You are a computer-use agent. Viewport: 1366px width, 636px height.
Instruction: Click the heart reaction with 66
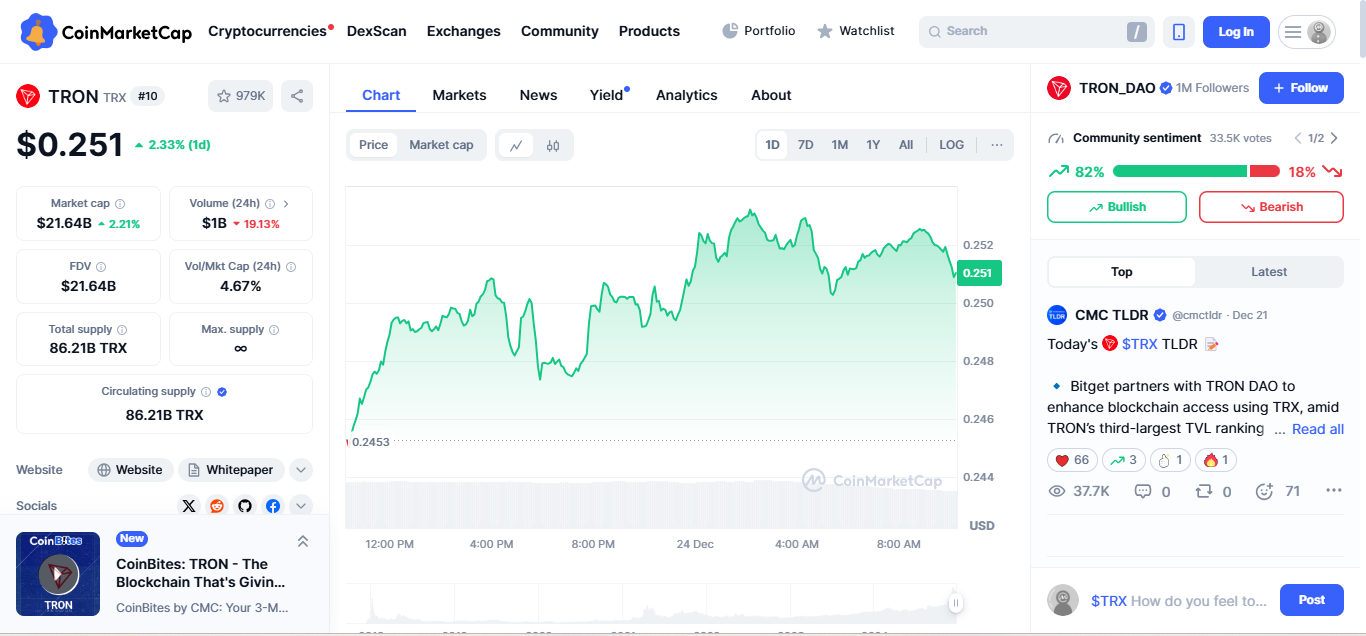click(x=1072, y=460)
